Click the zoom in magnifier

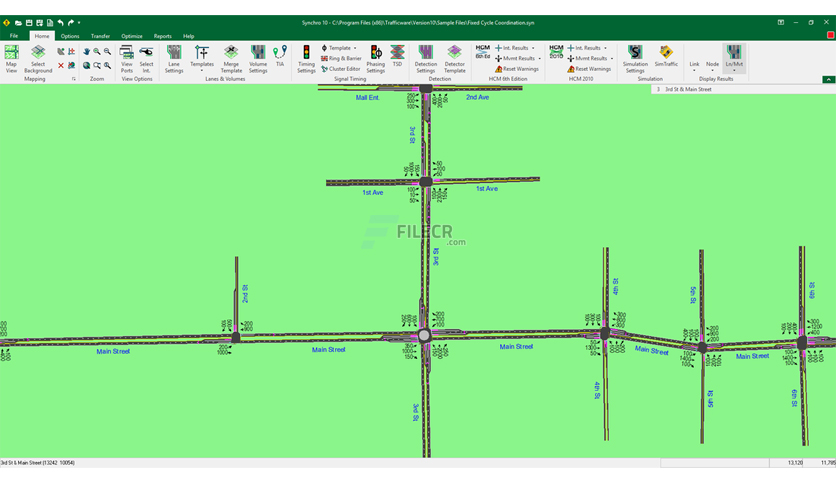tap(97, 52)
